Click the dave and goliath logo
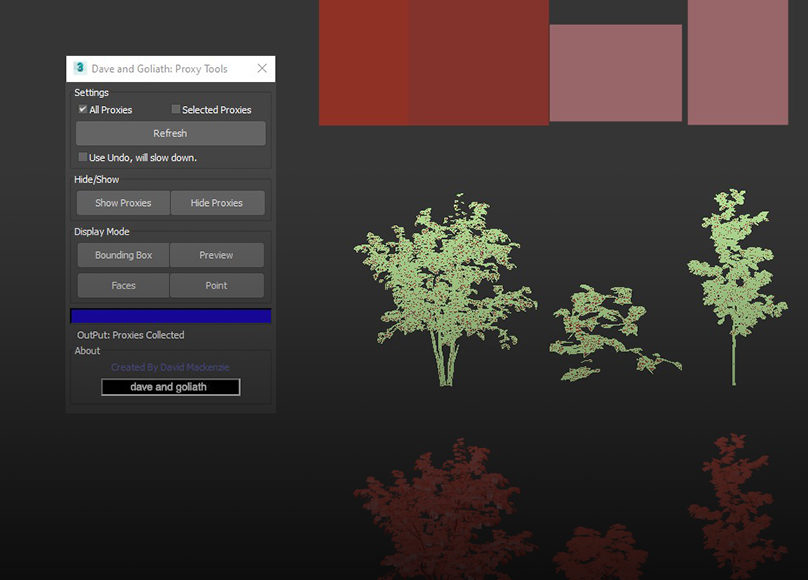 [x=170, y=387]
